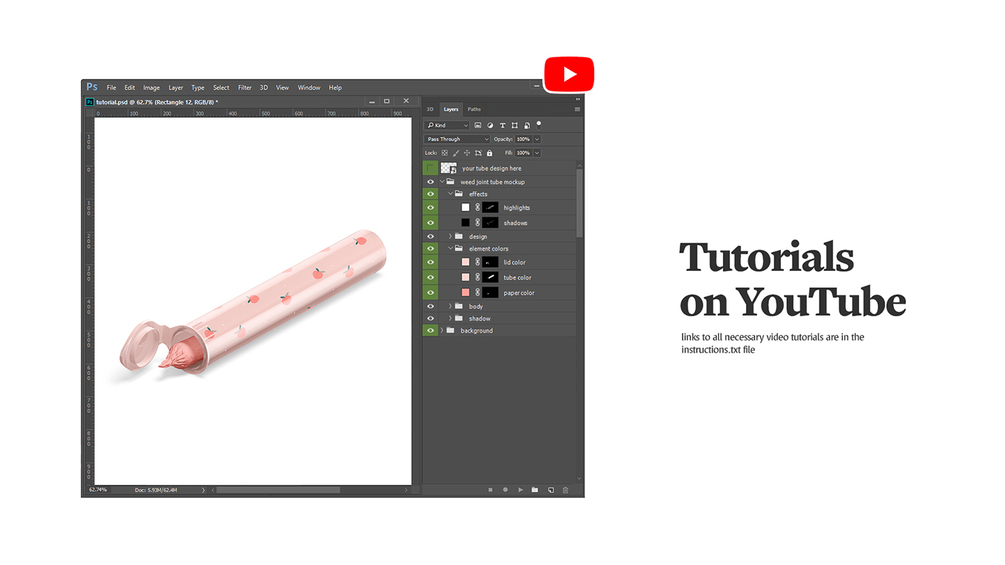Click the paper color swatch thumbnail

[x=465, y=293]
